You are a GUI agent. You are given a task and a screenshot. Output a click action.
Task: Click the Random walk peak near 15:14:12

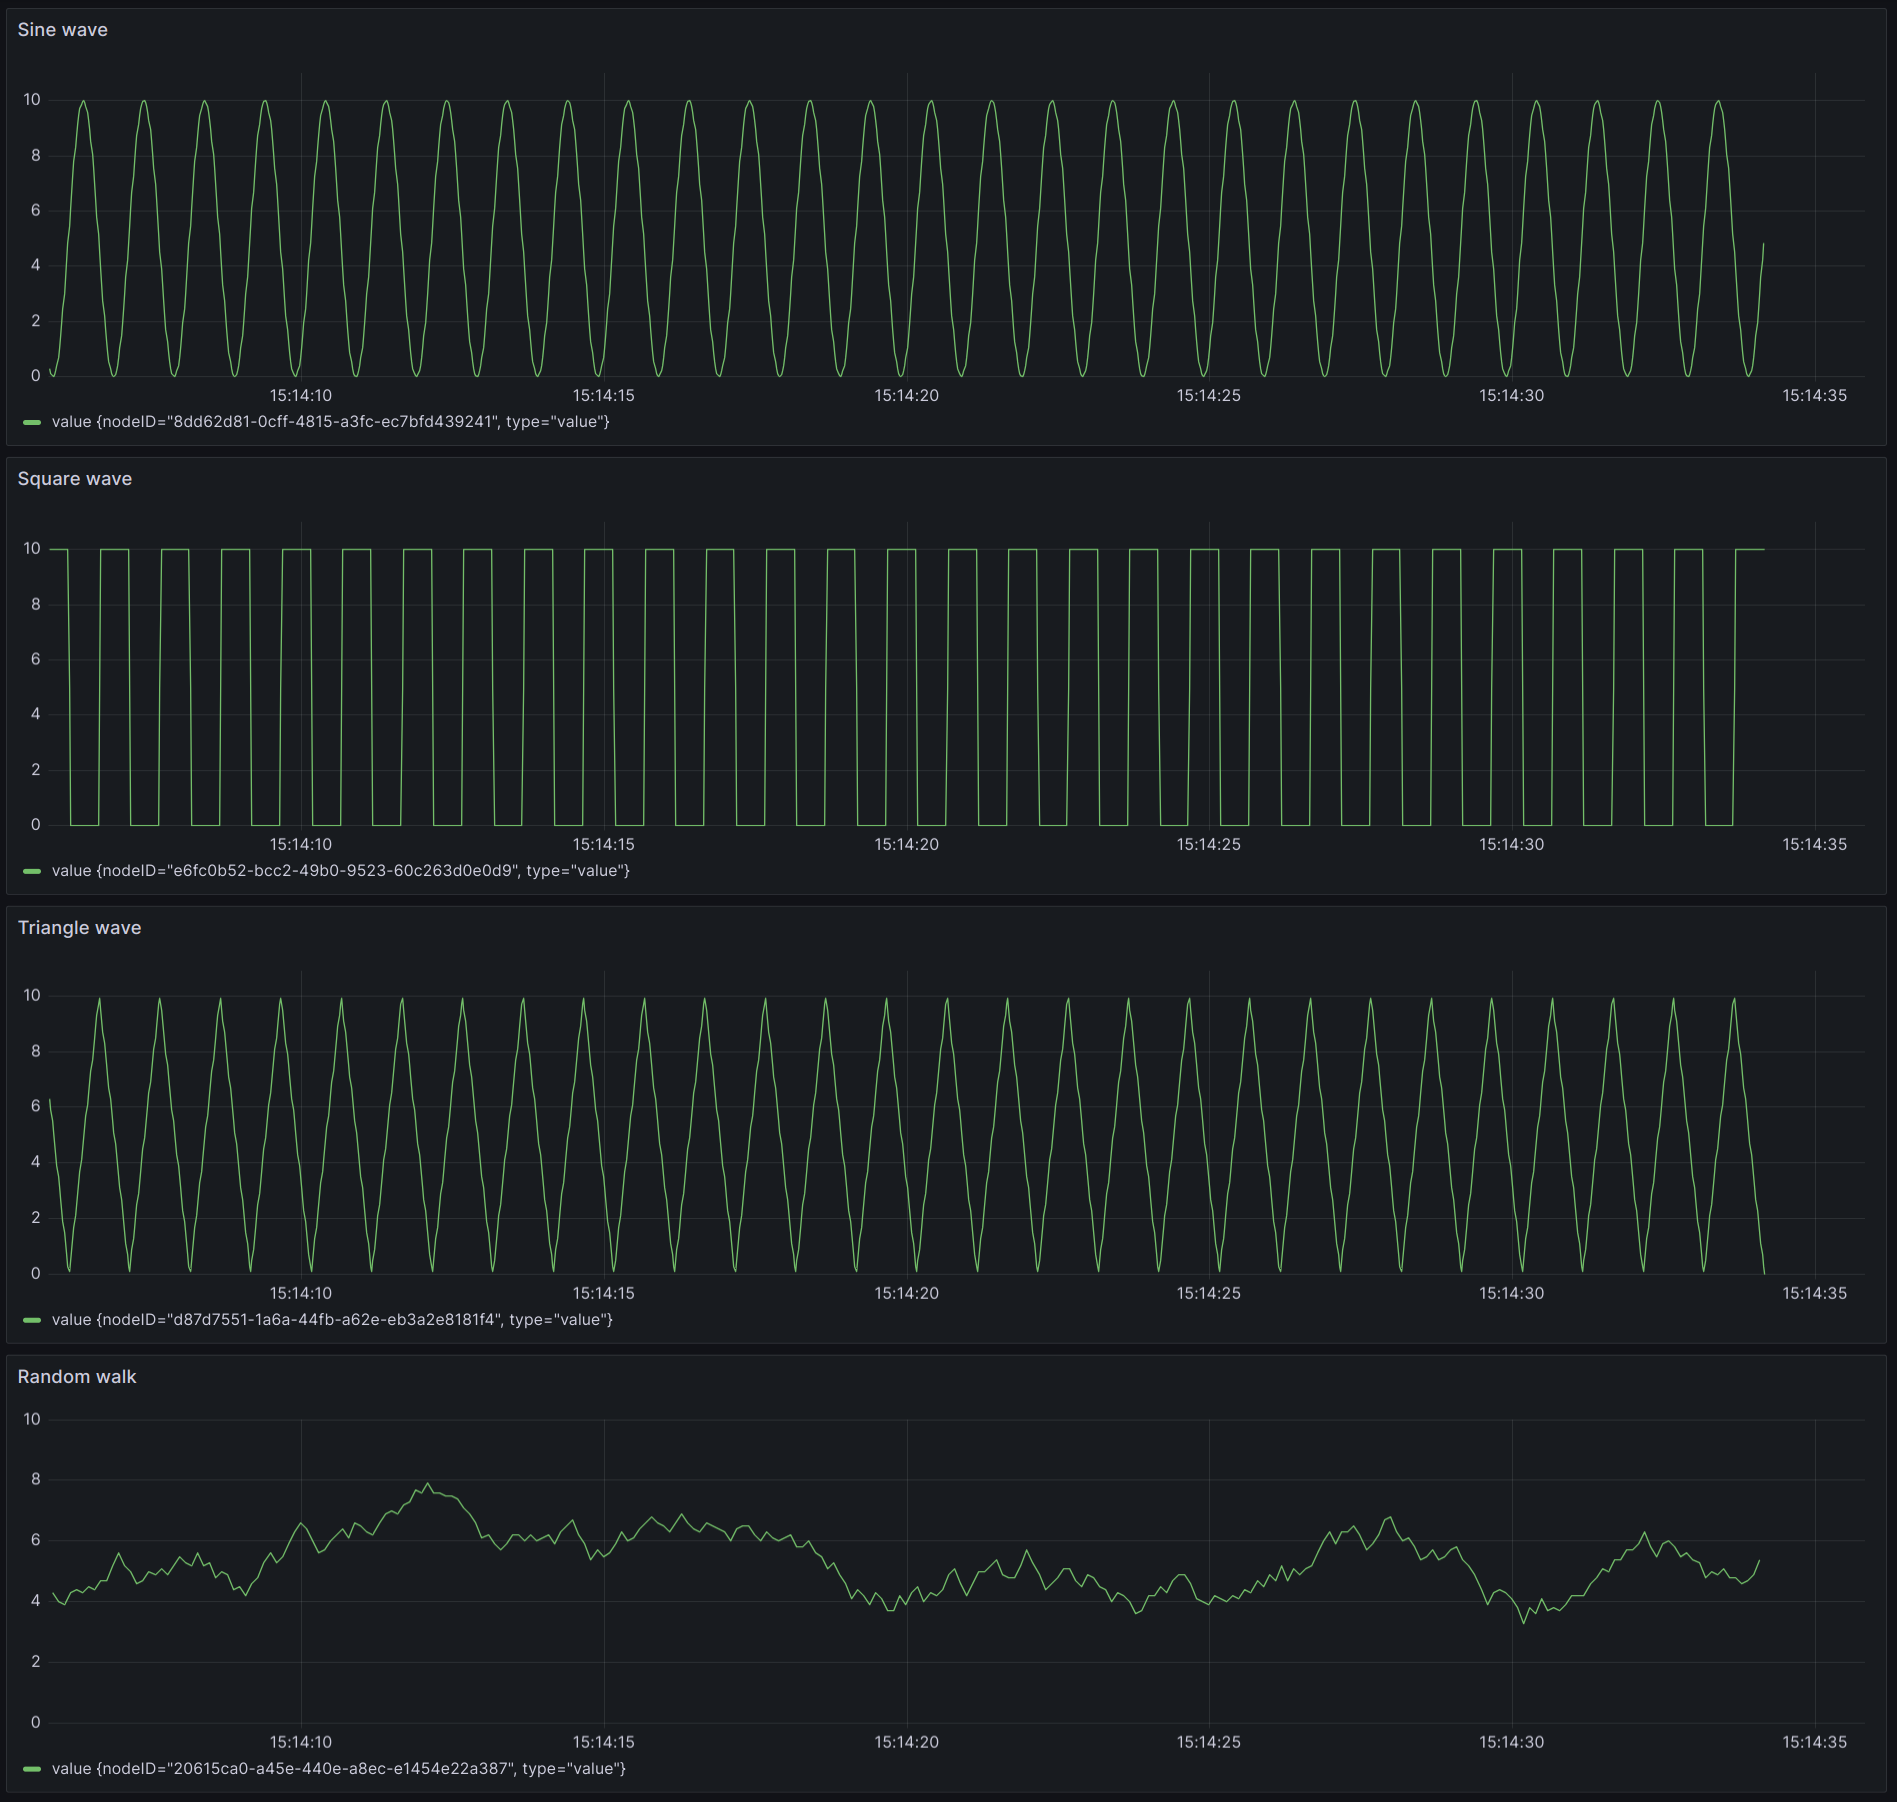(x=428, y=1484)
